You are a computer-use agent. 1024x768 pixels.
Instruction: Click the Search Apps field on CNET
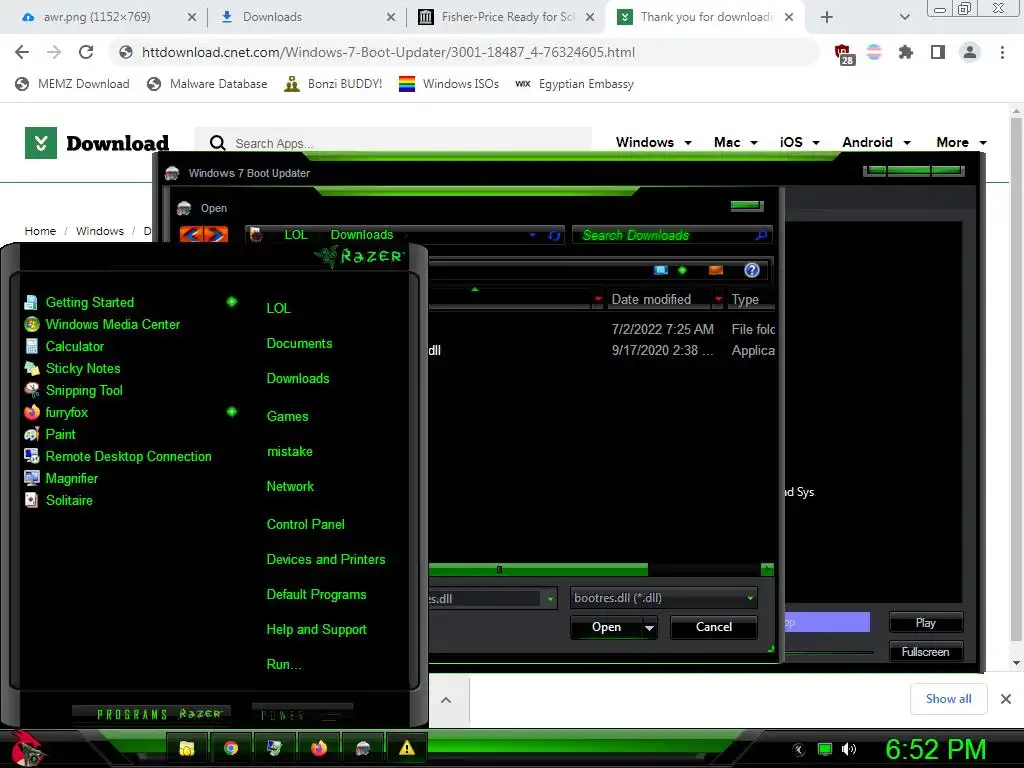pos(394,143)
